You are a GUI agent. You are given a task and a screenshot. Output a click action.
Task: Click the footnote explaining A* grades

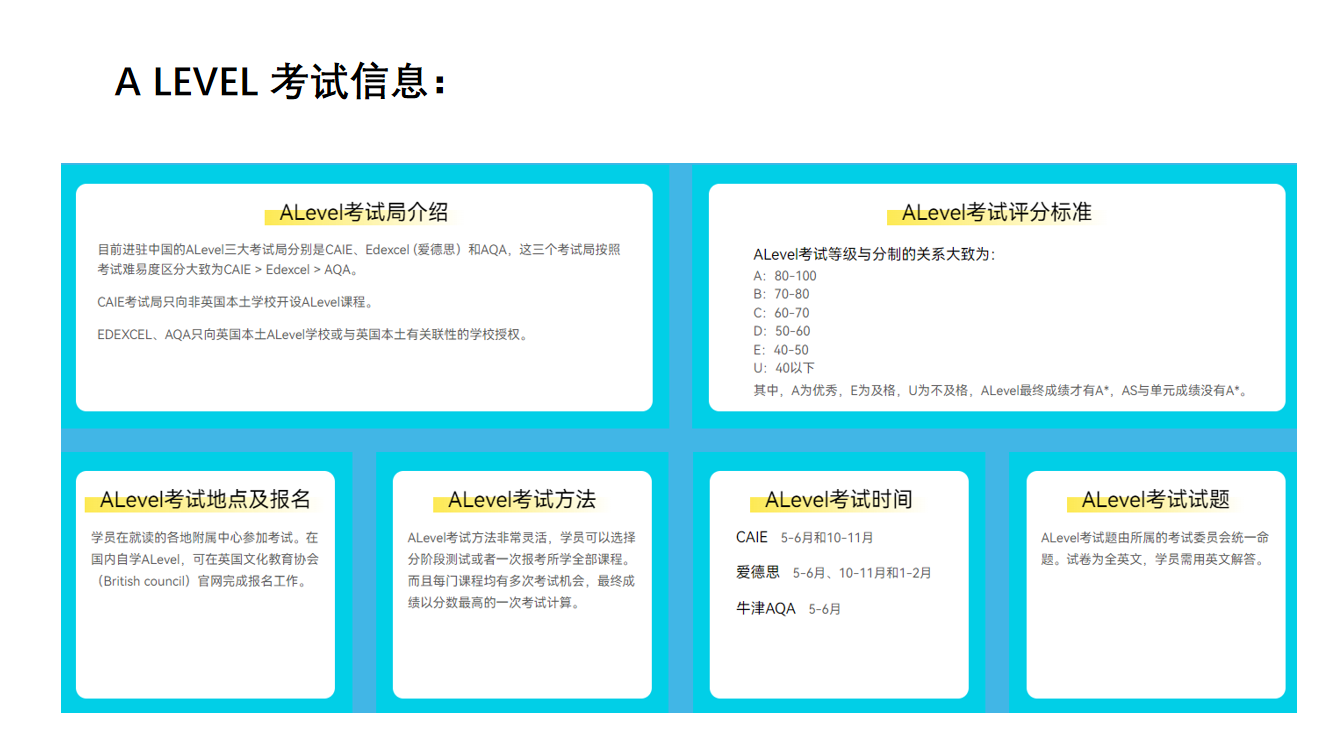(1000, 391)
